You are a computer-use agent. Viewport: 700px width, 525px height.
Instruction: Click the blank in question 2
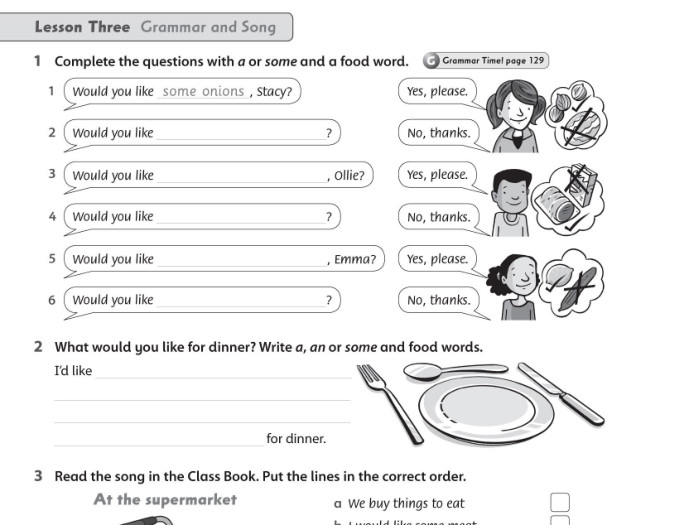[x=239, y=133]
